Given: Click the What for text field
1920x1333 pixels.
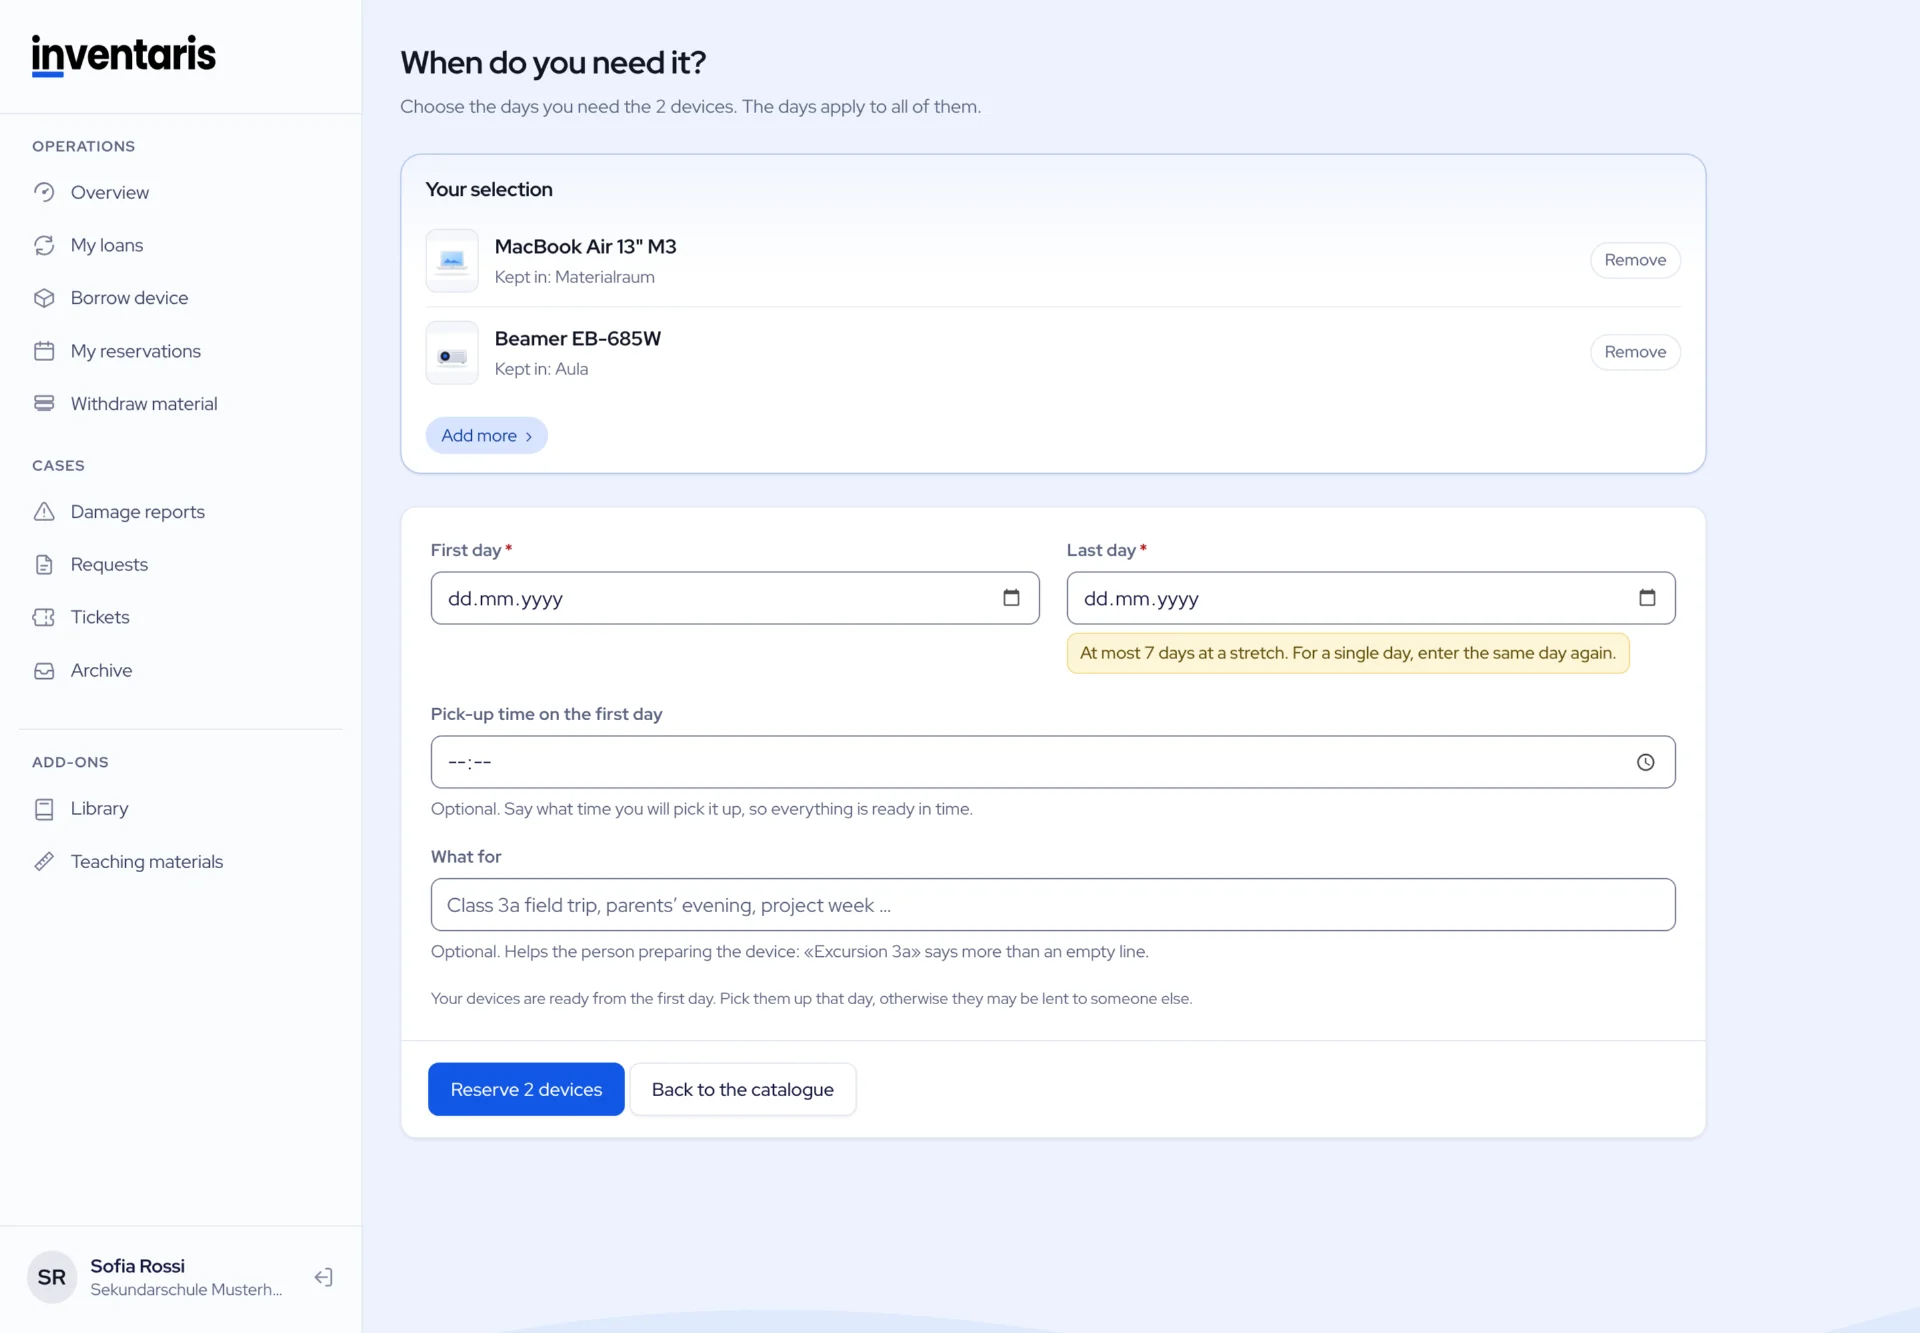Looking at the screenshot, I should tap(1053, 905).
